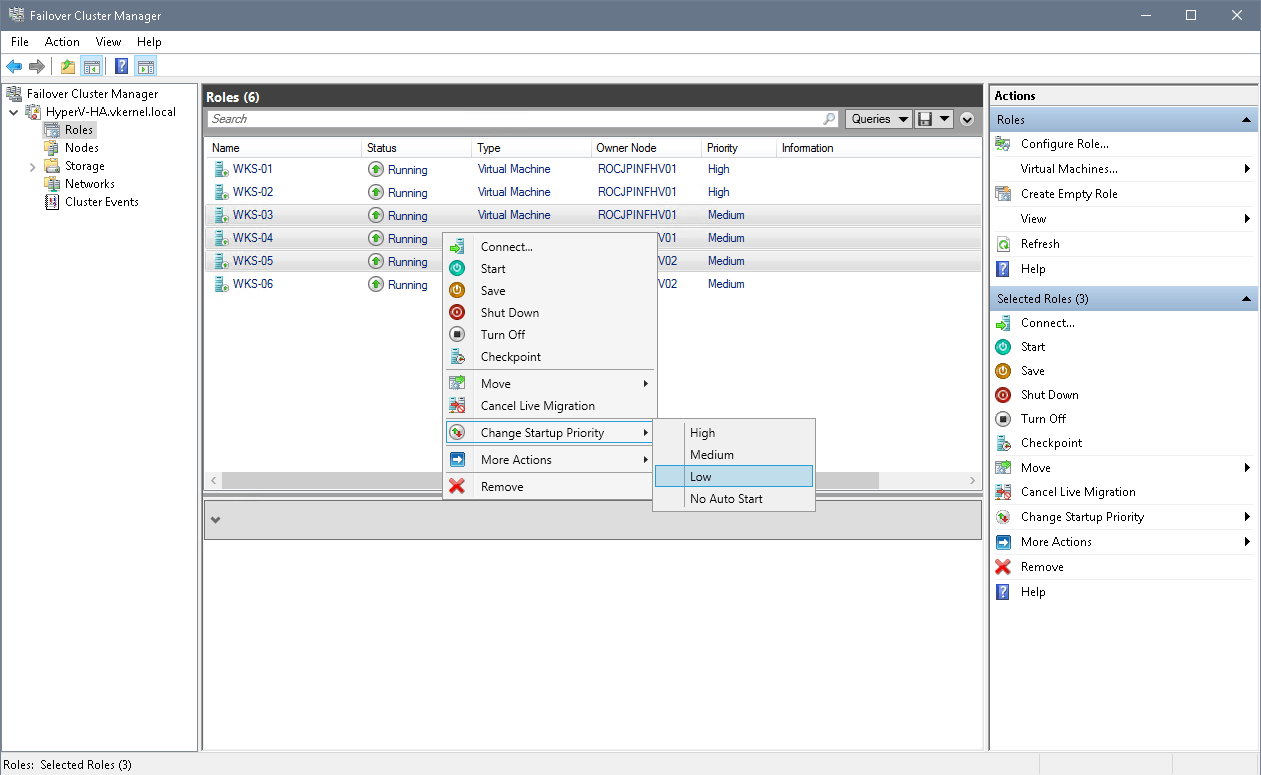Screen dimensions: 1261x775
Task: Click the Checkpoint icon in context menu
Action: (457, 357)
